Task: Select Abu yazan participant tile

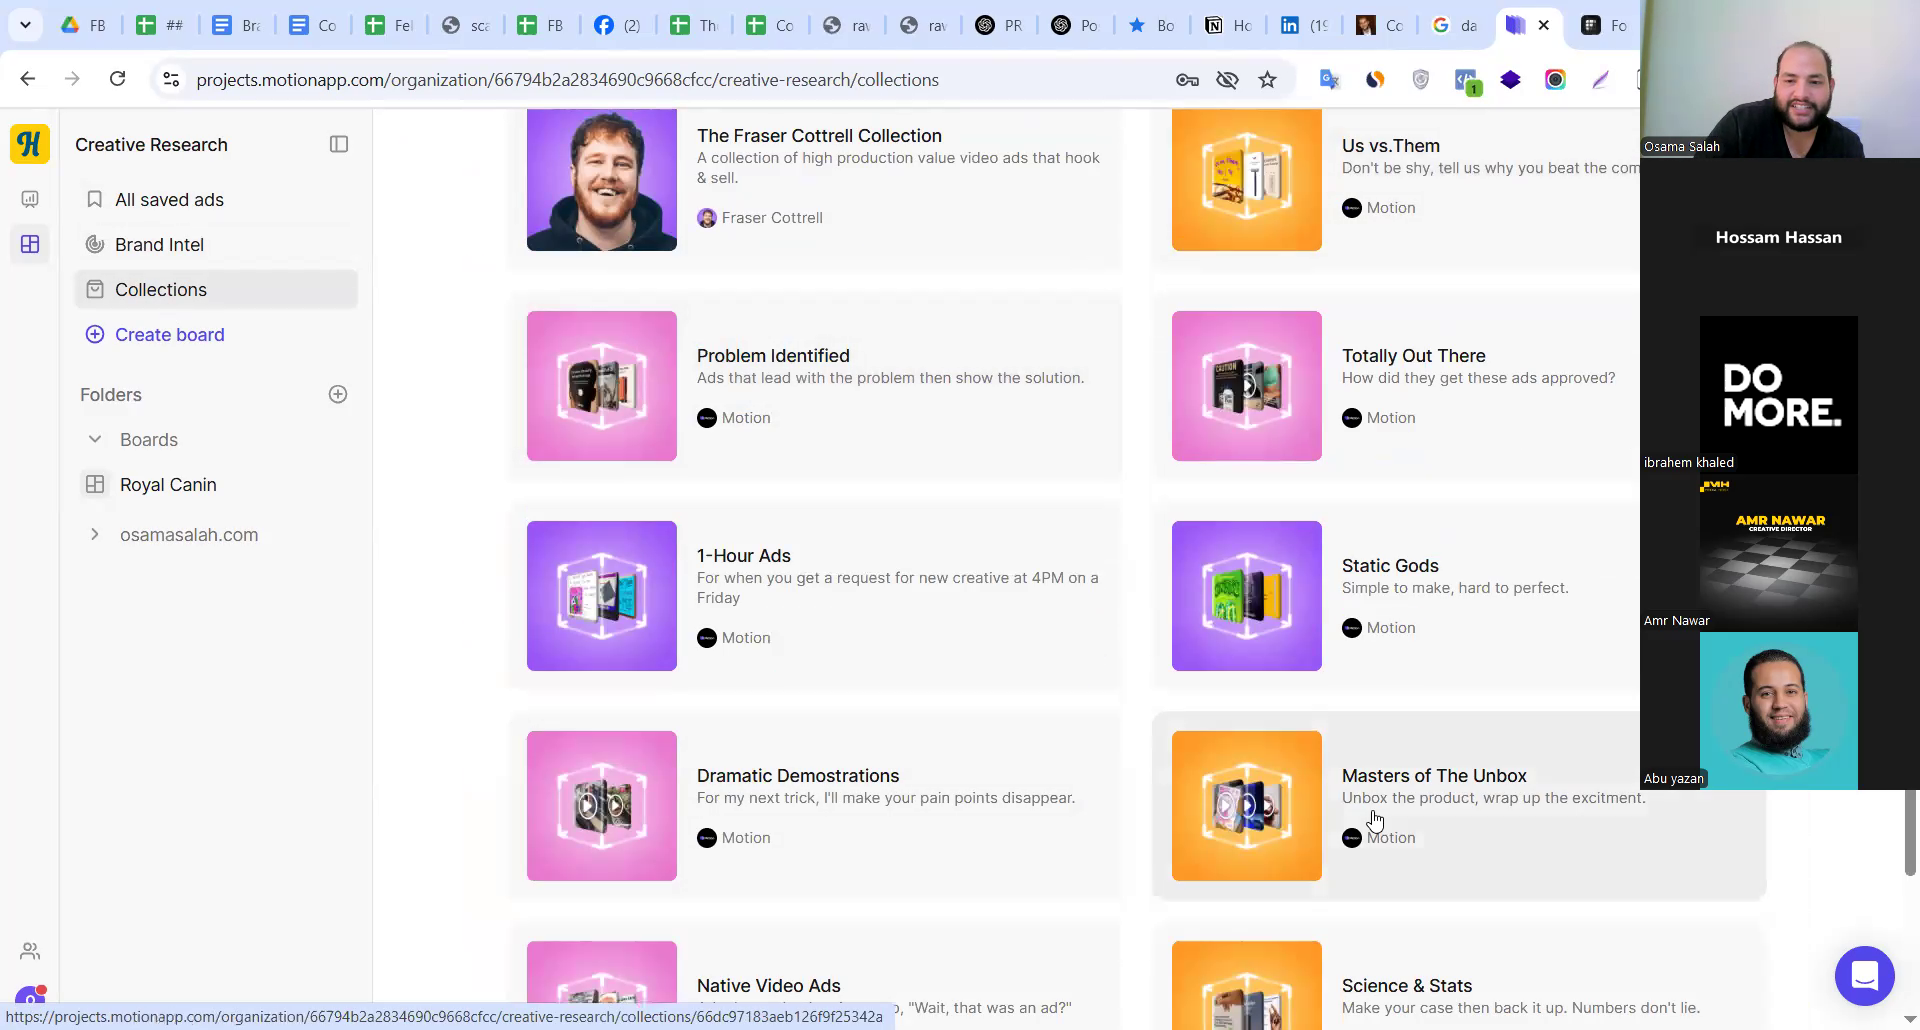Action: 1779,711
